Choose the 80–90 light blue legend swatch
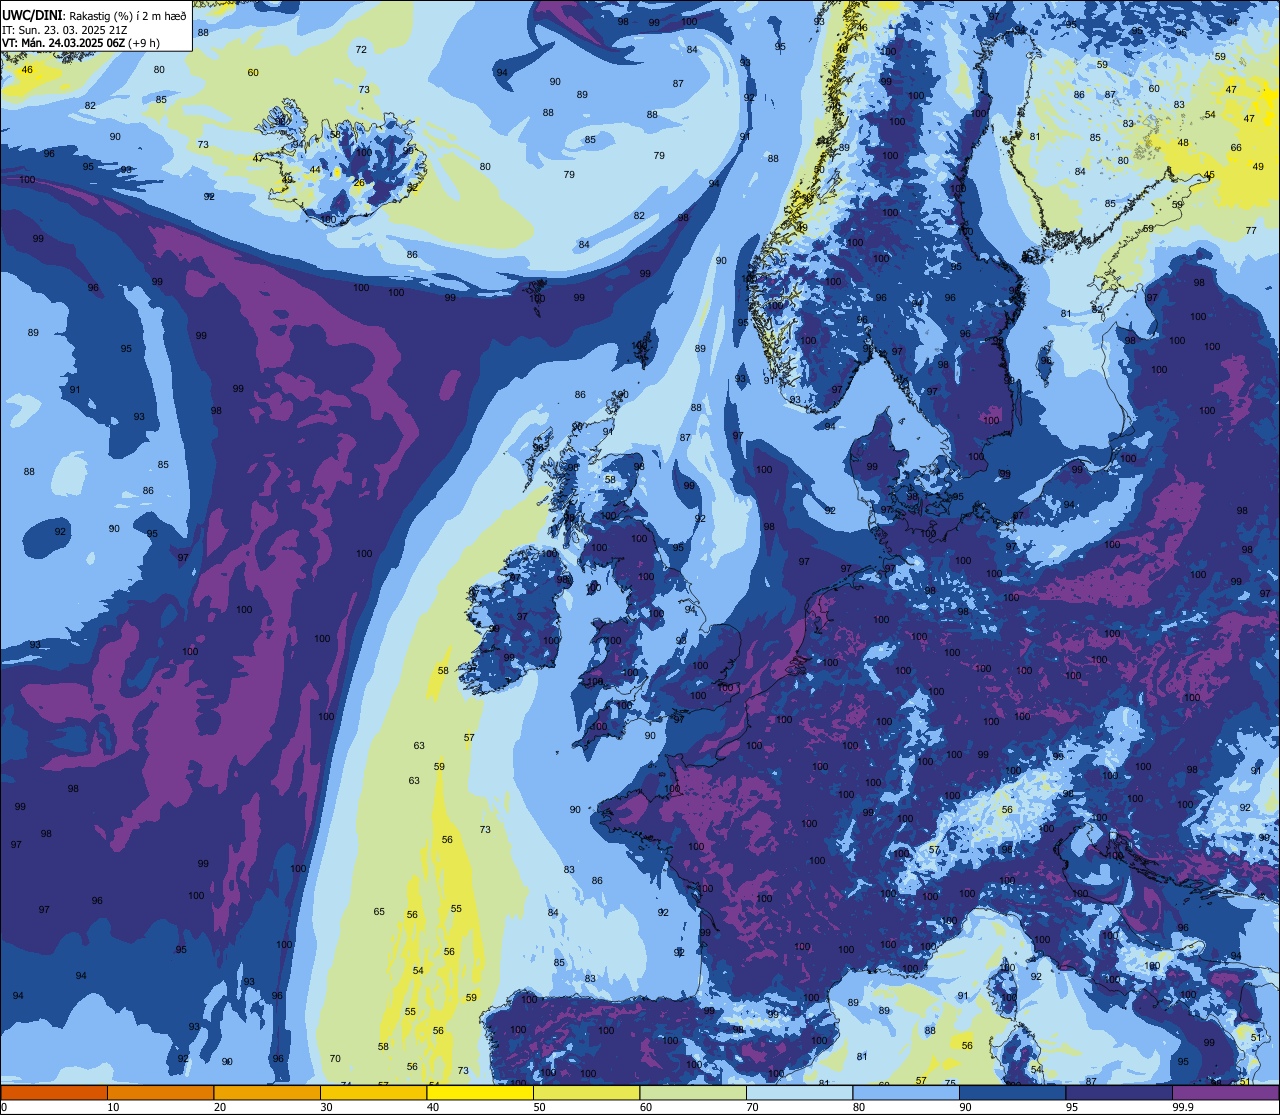This screenshot has height=1115, width=1280. tap(906, 1092)
